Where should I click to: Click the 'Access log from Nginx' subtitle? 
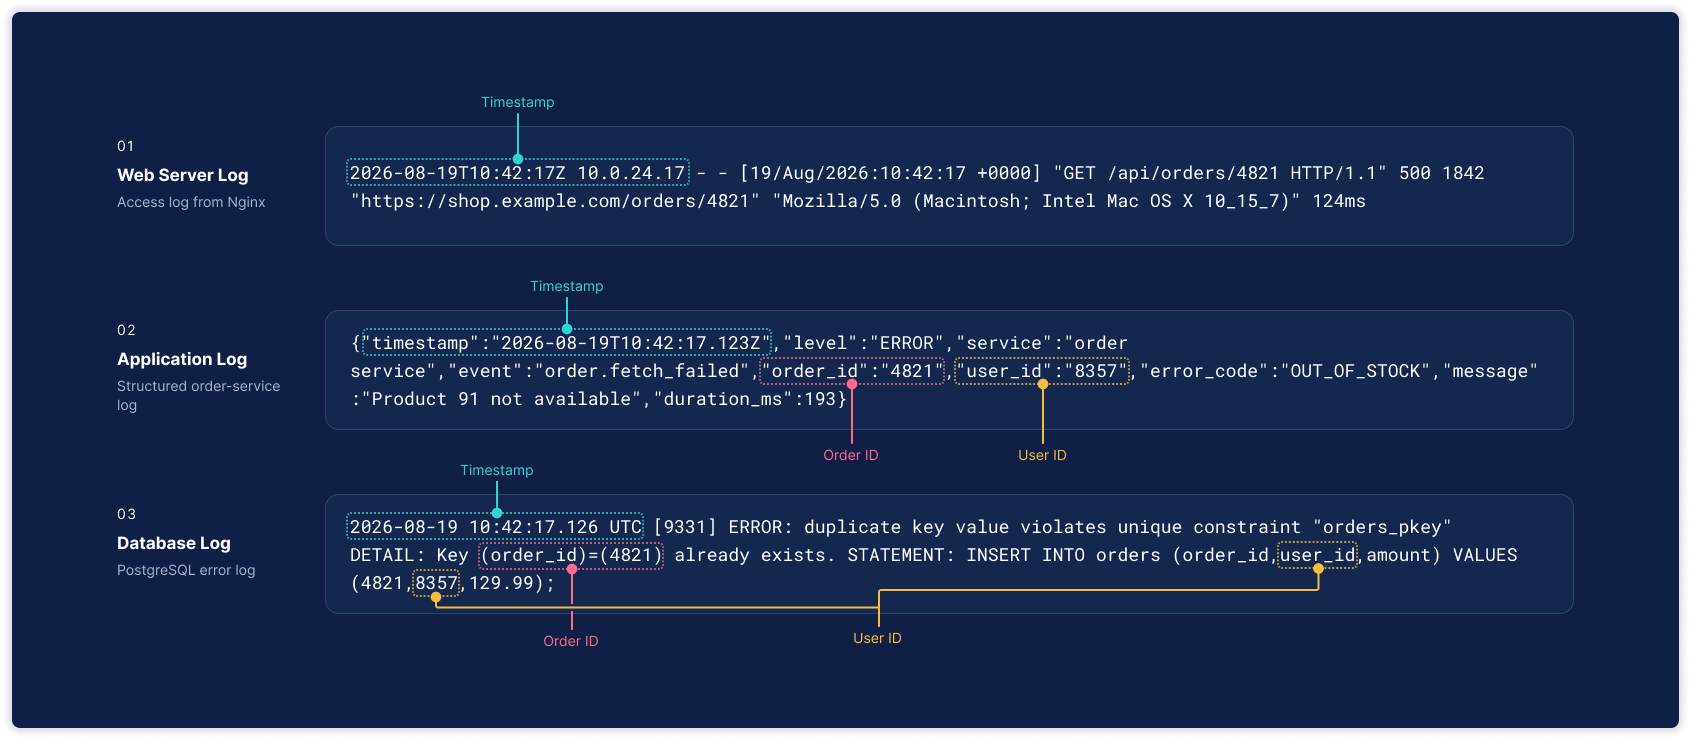click(191, 202)
